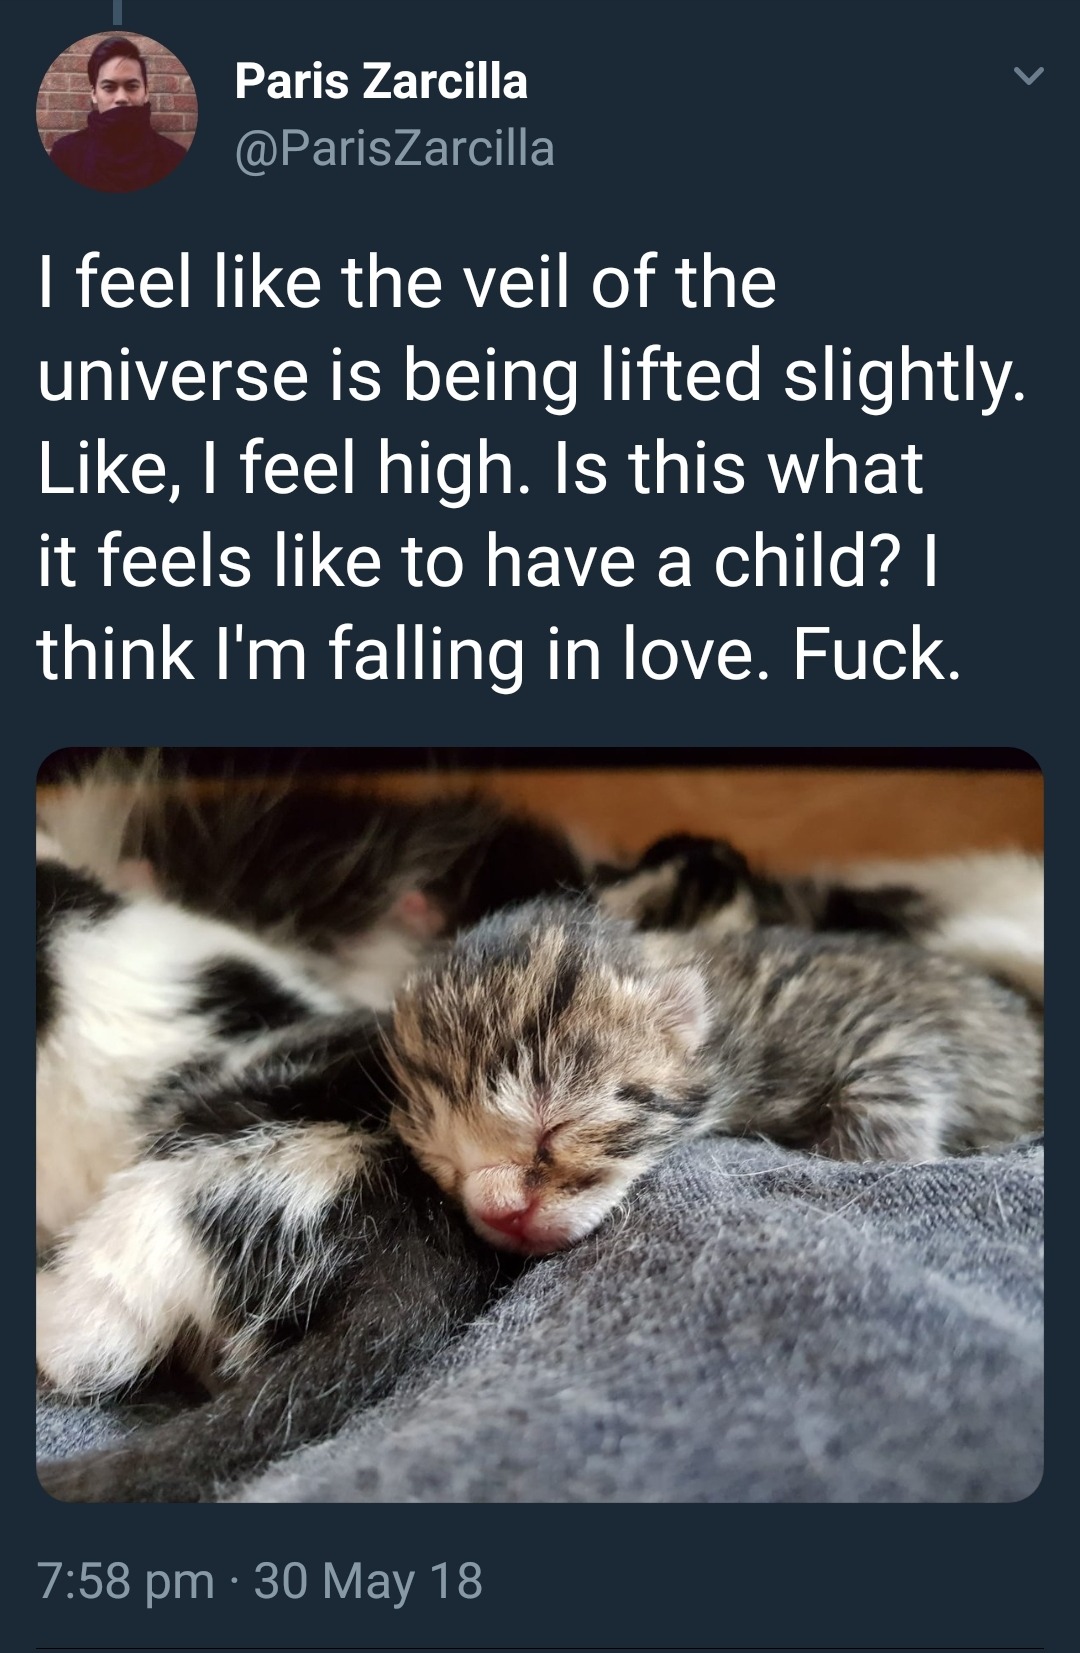
Task: Open Paris Zarcilla's profile avatar
Action: (x=117, y=111)
